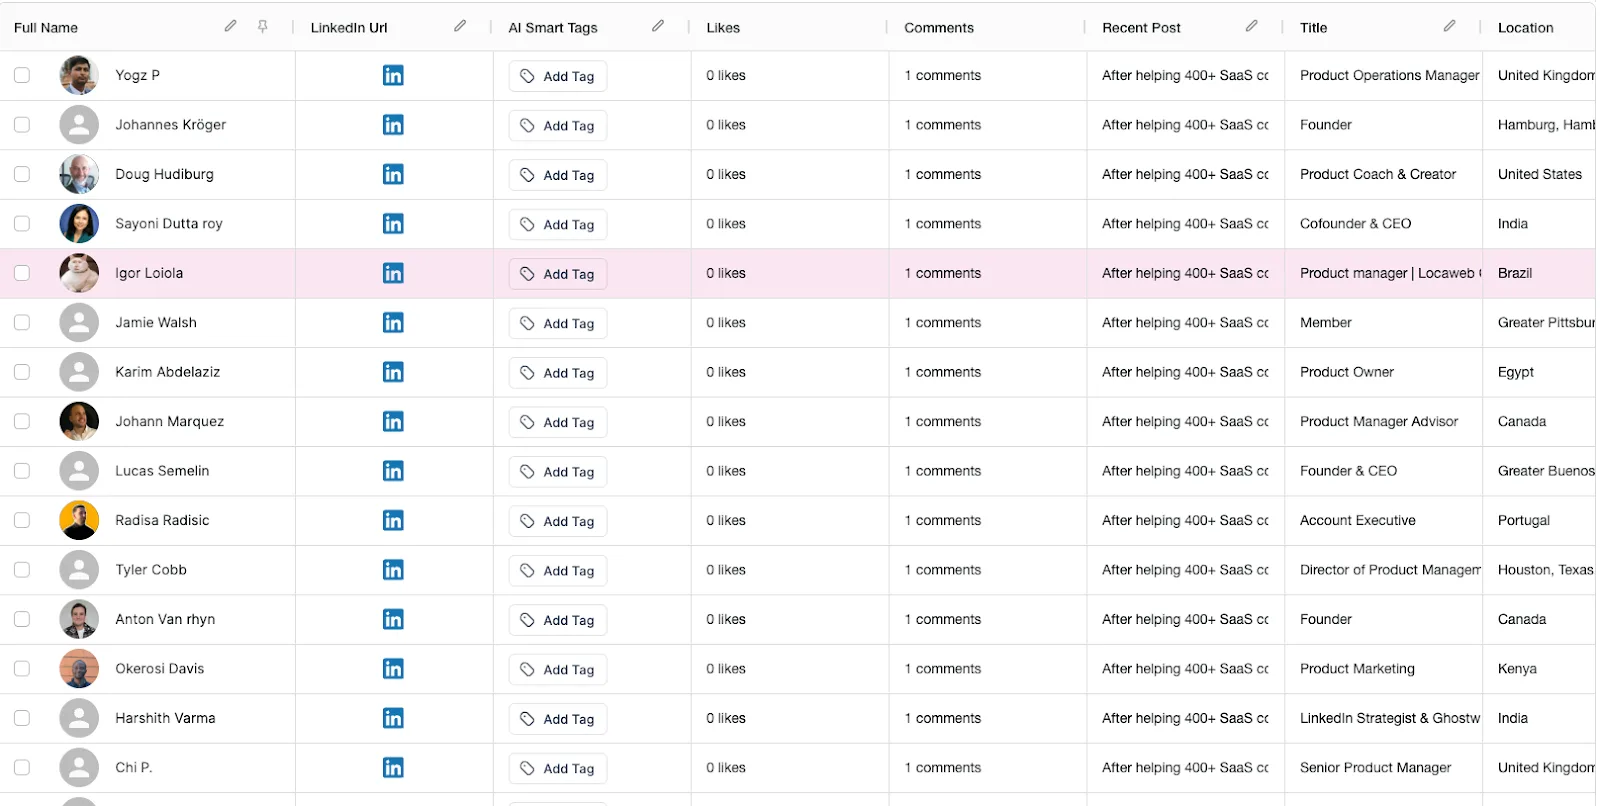Select the checkbox for Doug Hudiburg
The image size is (1600, 806).
tap(22, 174)
